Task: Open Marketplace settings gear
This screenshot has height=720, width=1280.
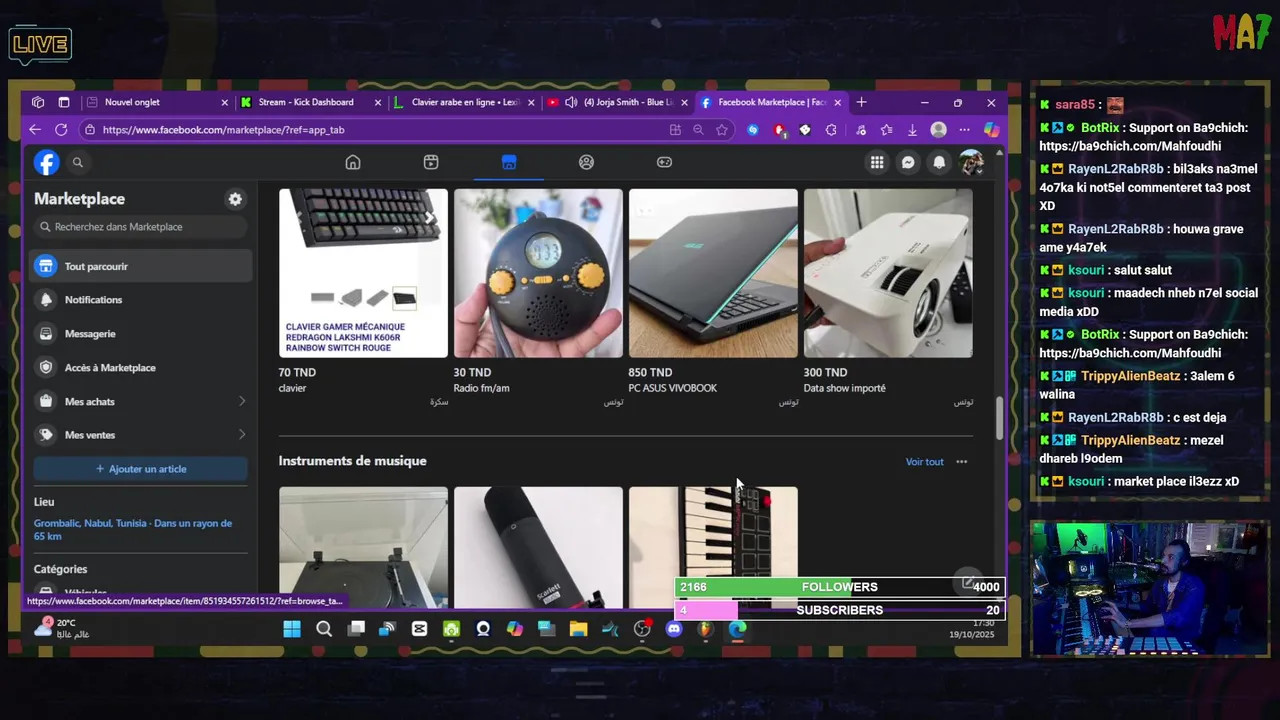Action: click(x=235, y=199)
